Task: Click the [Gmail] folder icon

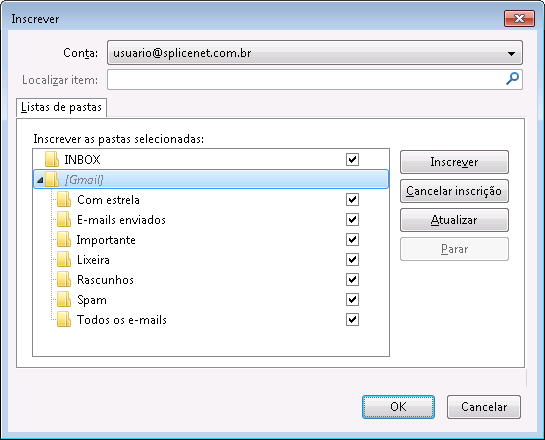Action: point(52,180)
